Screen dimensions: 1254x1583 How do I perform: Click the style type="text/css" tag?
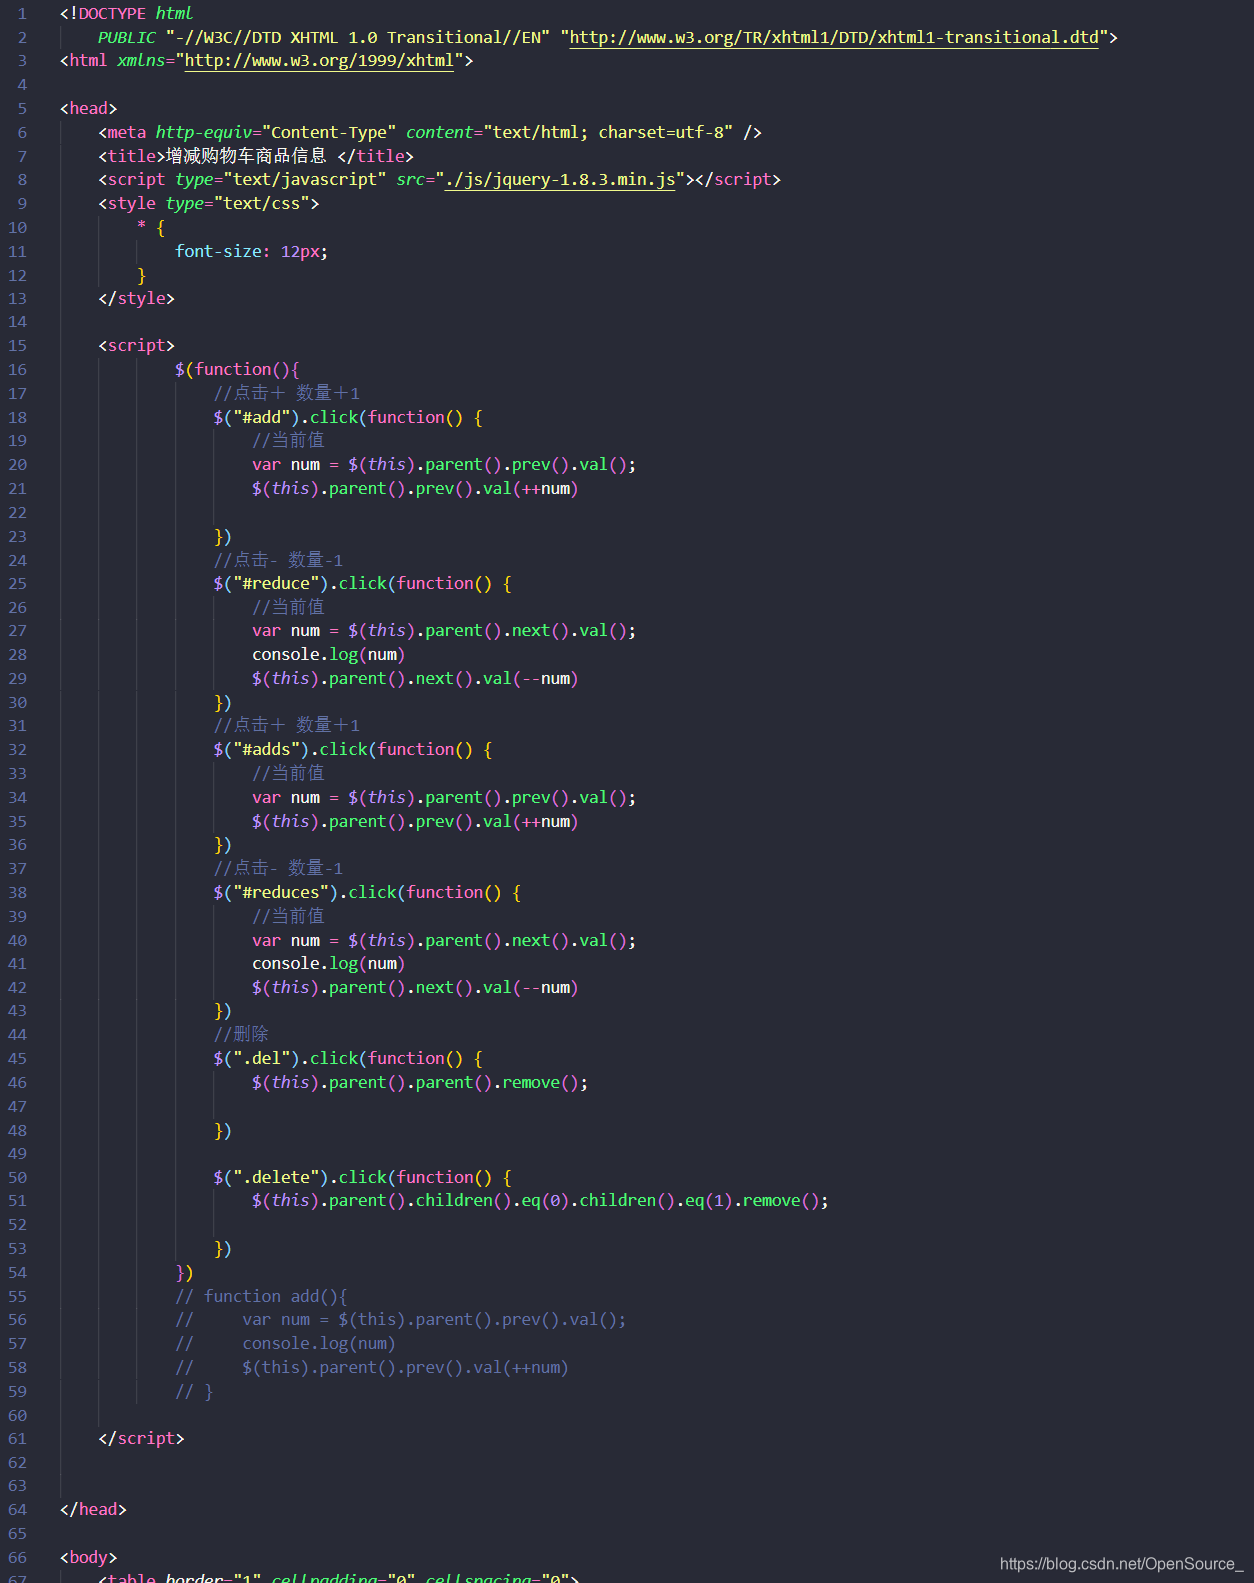(x=209, y=203)
